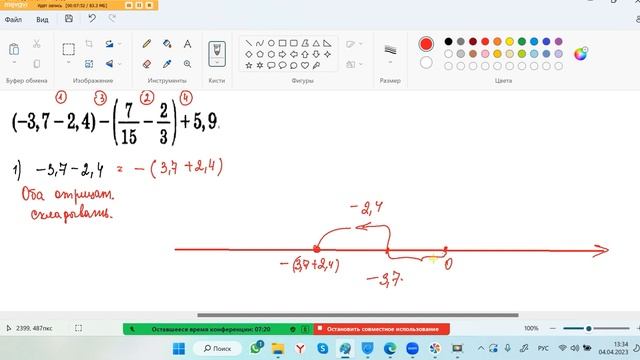Expand the selection options dropdown
640x360 pixels.
(x=69, y=62)
